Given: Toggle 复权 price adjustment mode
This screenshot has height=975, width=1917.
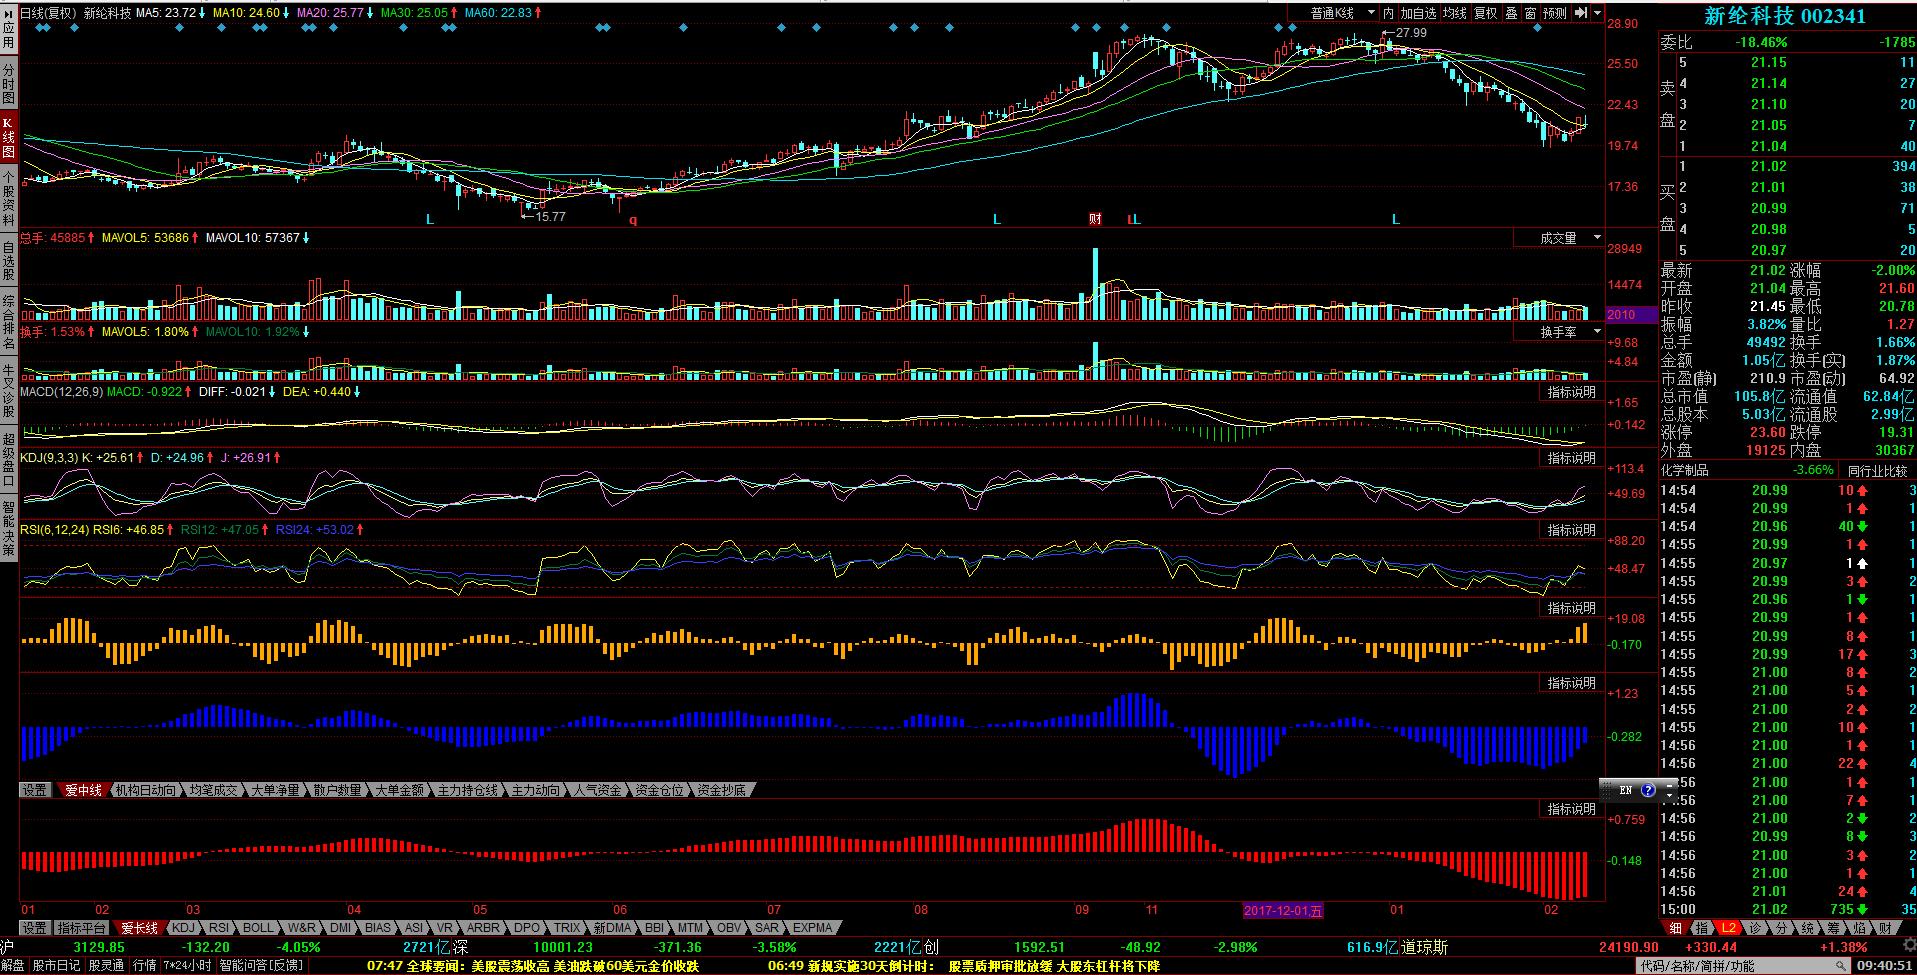Looking at the screenshot, I should click(x=1486, y=13).
